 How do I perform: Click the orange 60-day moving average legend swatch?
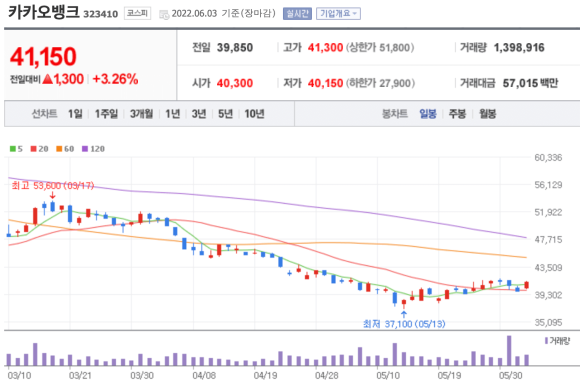(59, 149)
